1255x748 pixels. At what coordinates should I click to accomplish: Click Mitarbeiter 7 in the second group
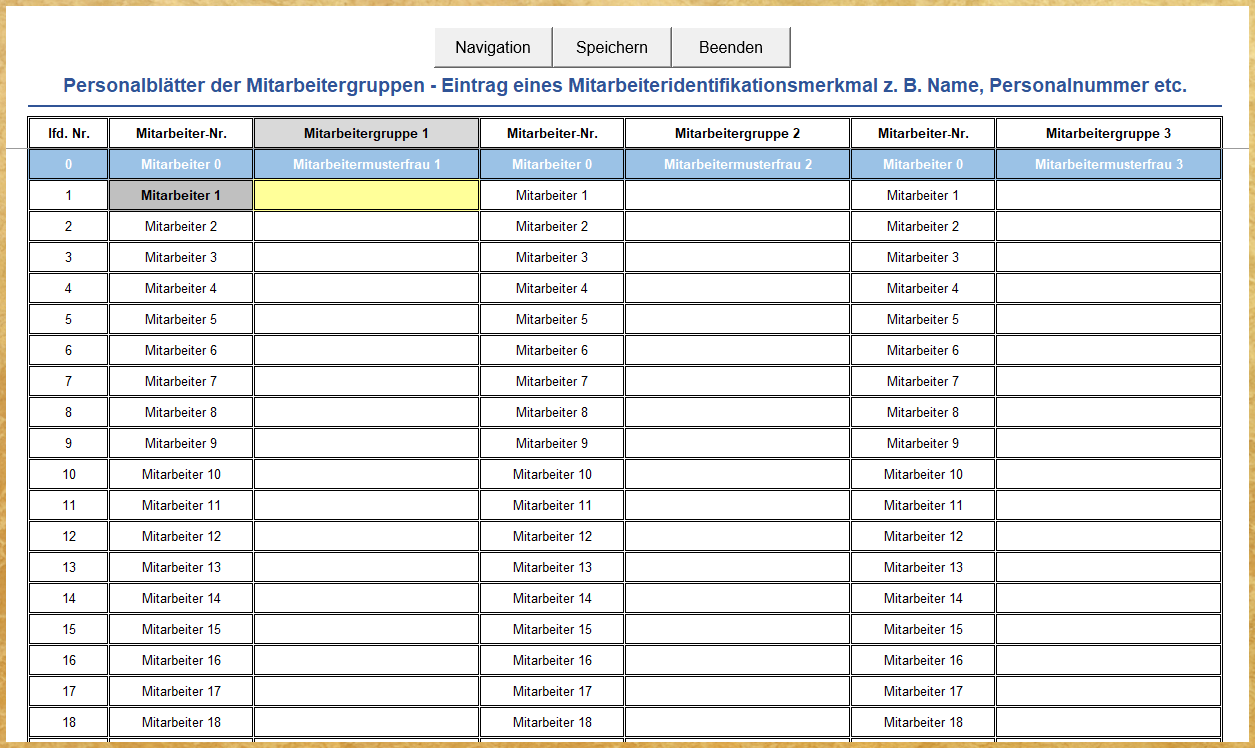[552, 382]
